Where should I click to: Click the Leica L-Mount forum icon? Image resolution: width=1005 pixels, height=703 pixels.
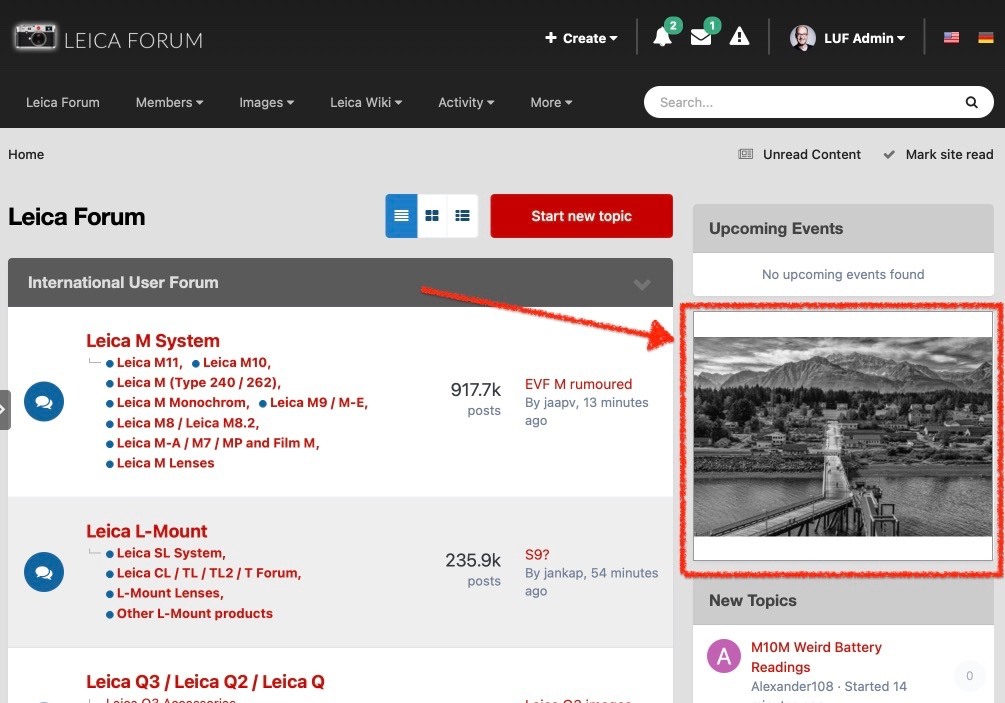44,572
